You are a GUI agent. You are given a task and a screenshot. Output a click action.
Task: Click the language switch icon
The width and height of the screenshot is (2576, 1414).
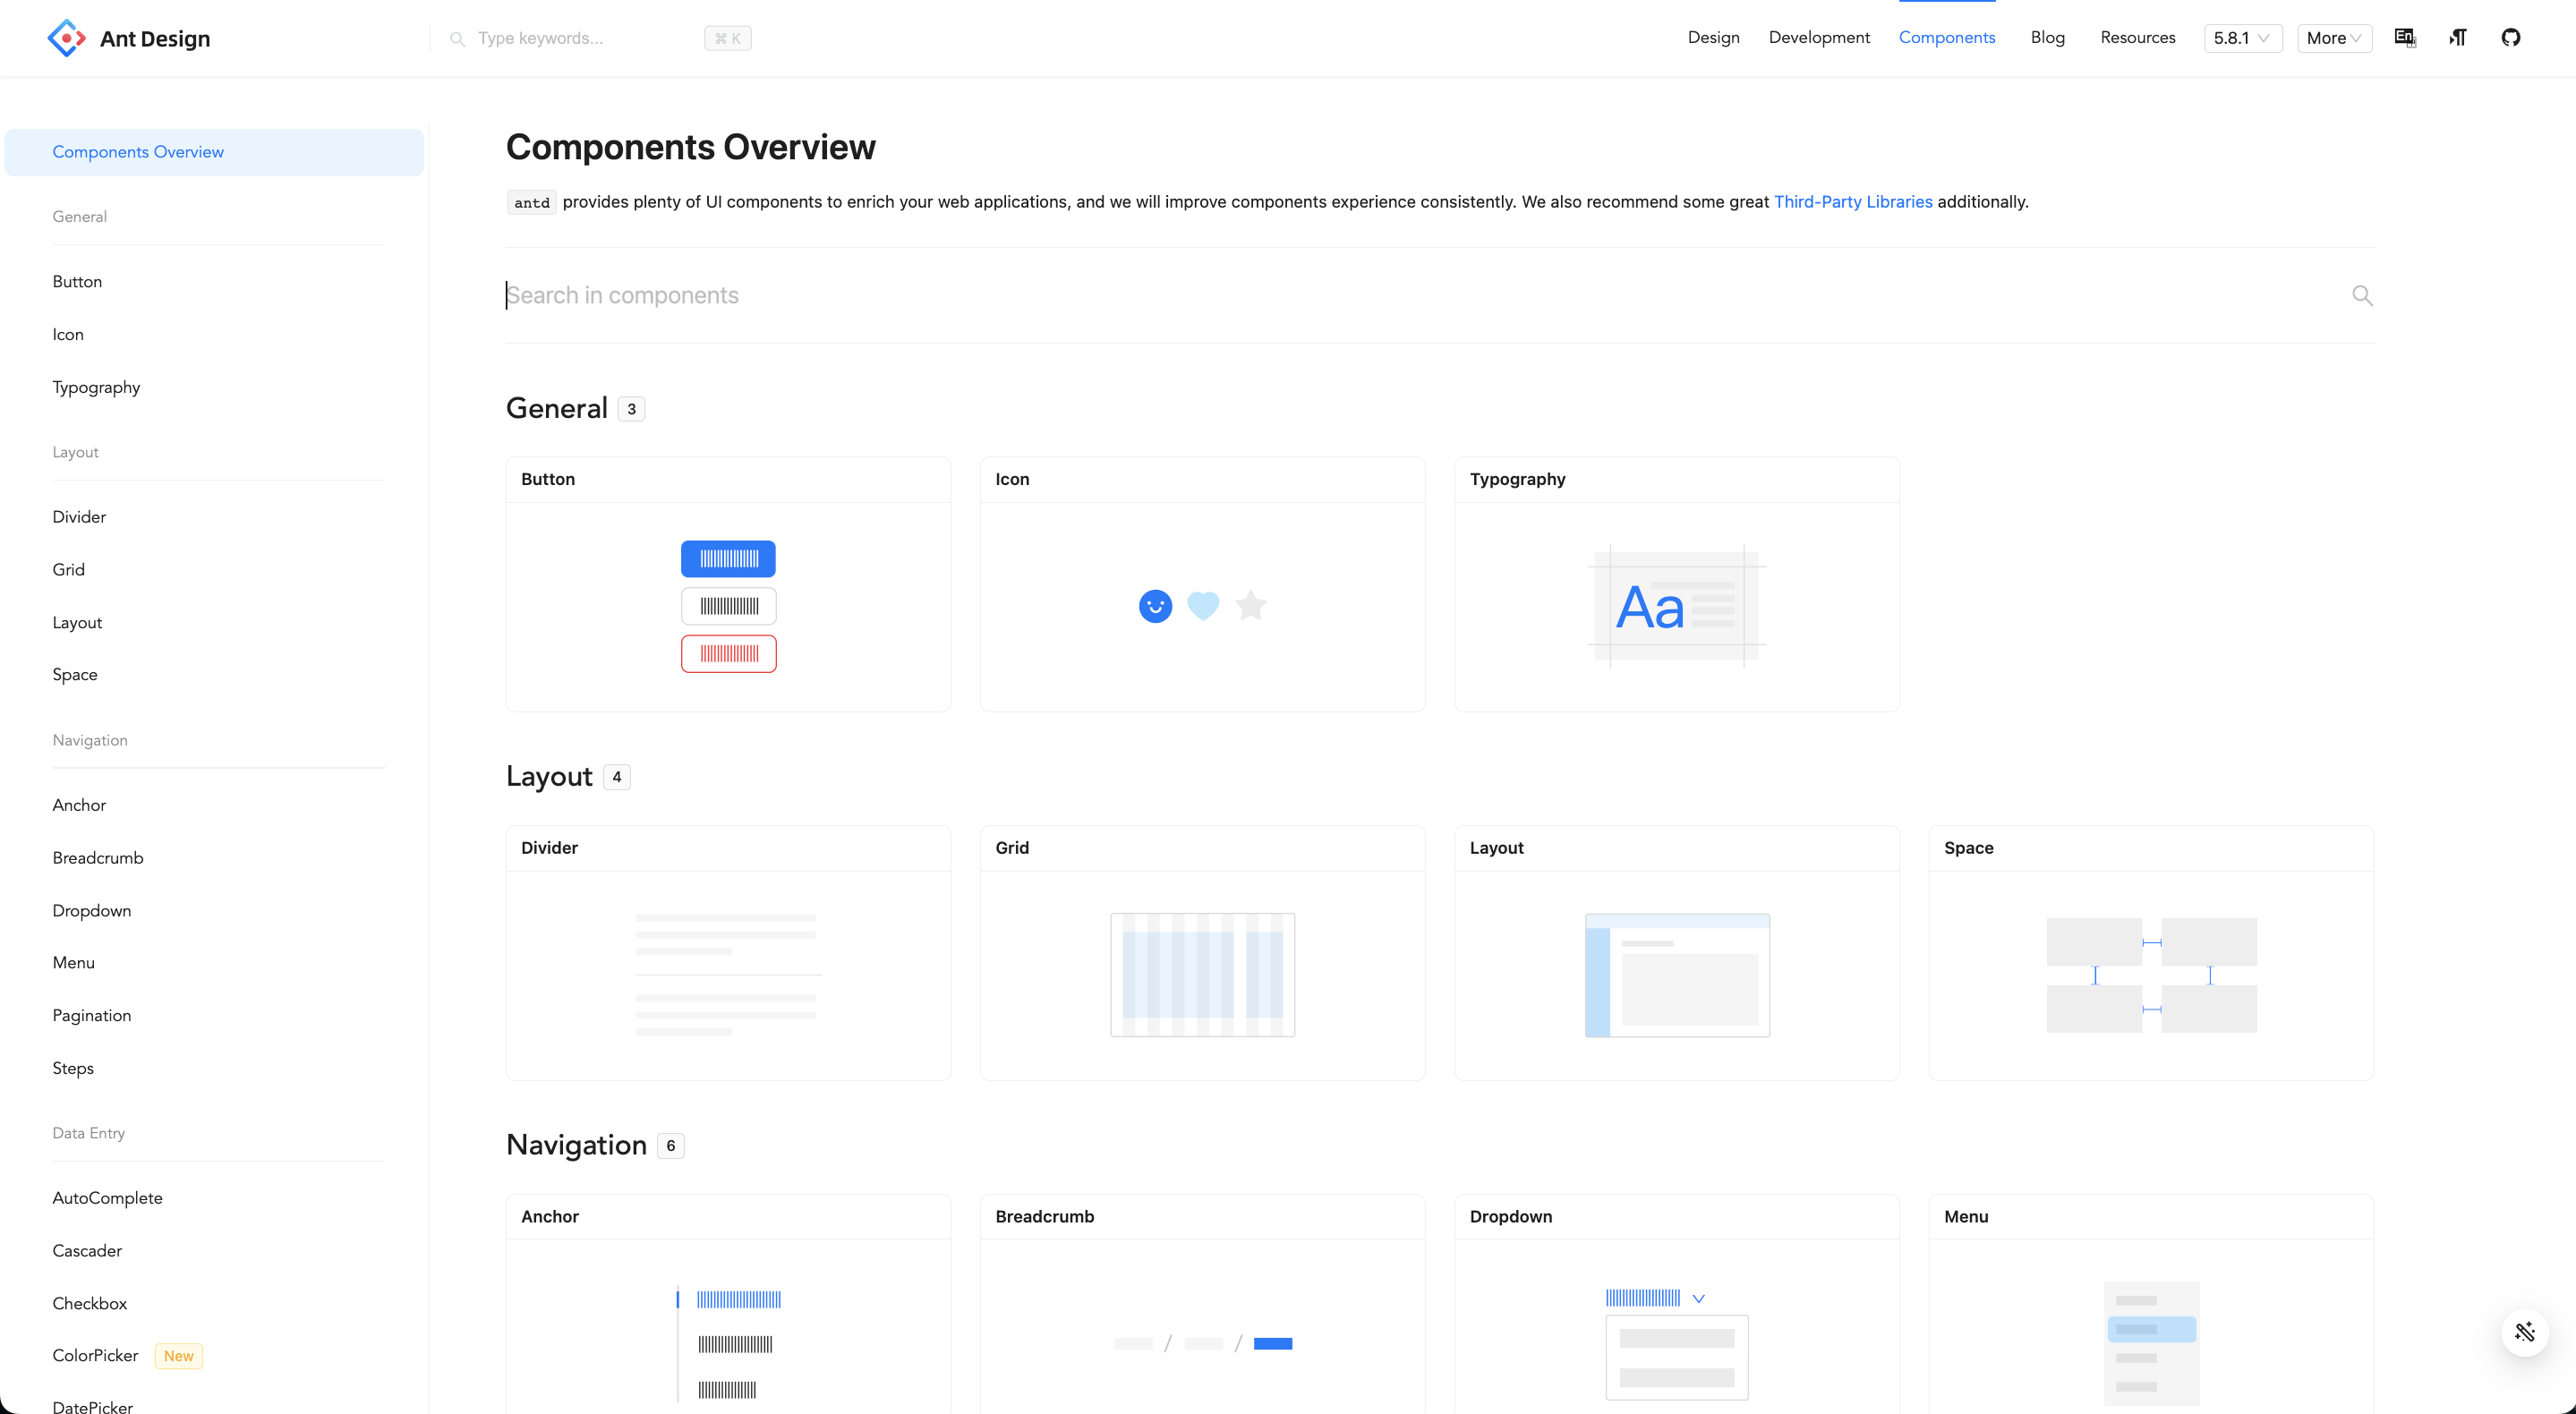pyautogui.click(x=2405, y=38)
